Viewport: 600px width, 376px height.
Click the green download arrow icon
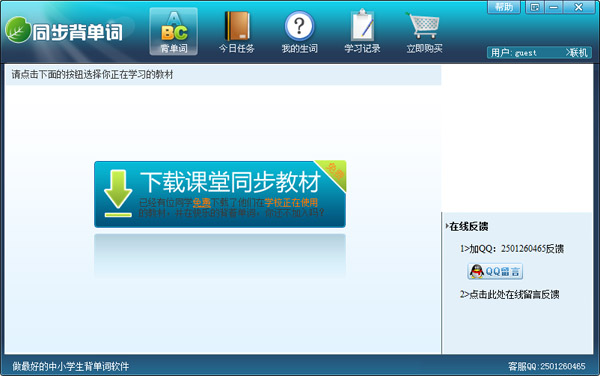click(118, 194)
